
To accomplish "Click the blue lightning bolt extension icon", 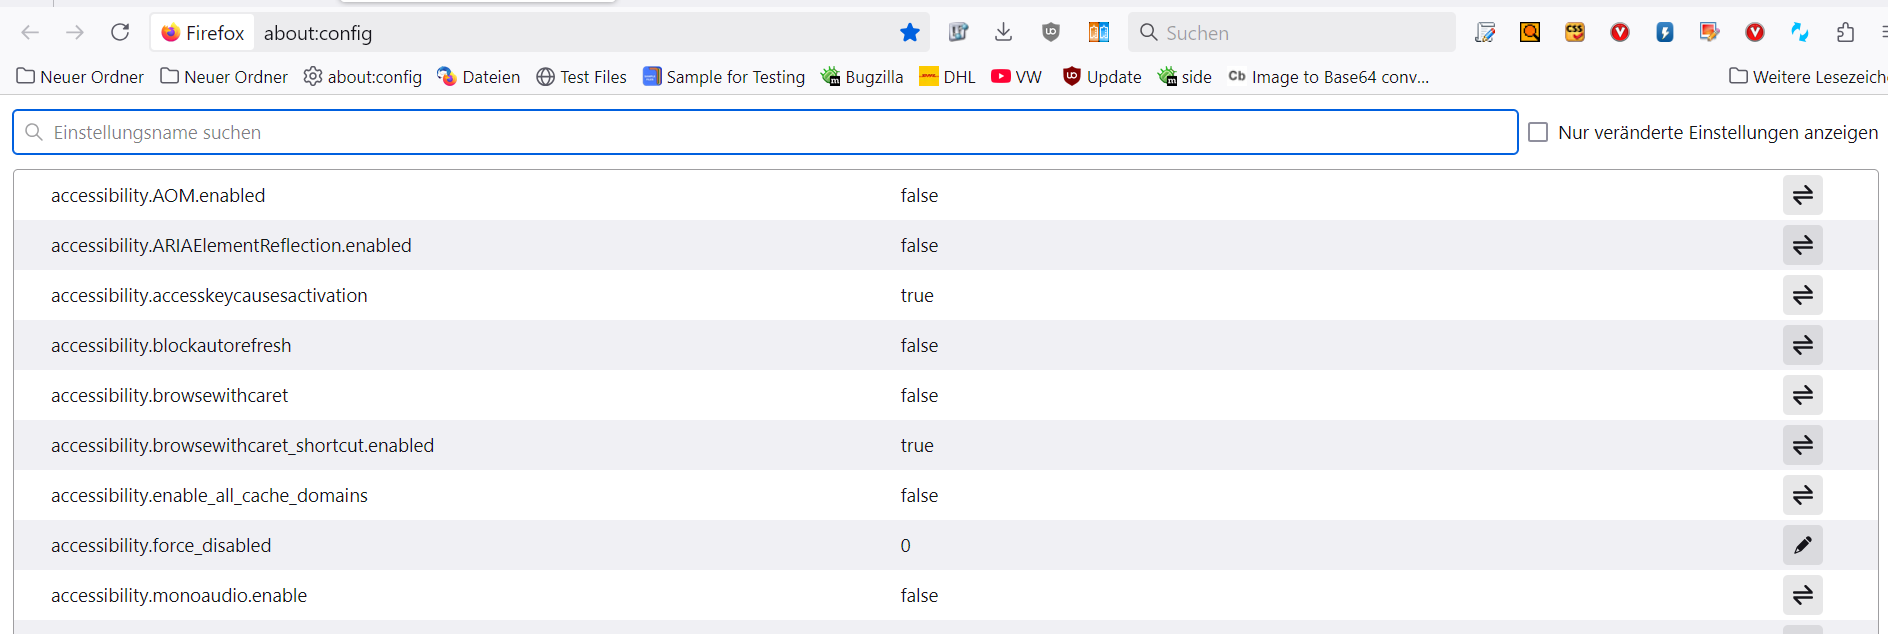I will click(x=1665, y=33).
